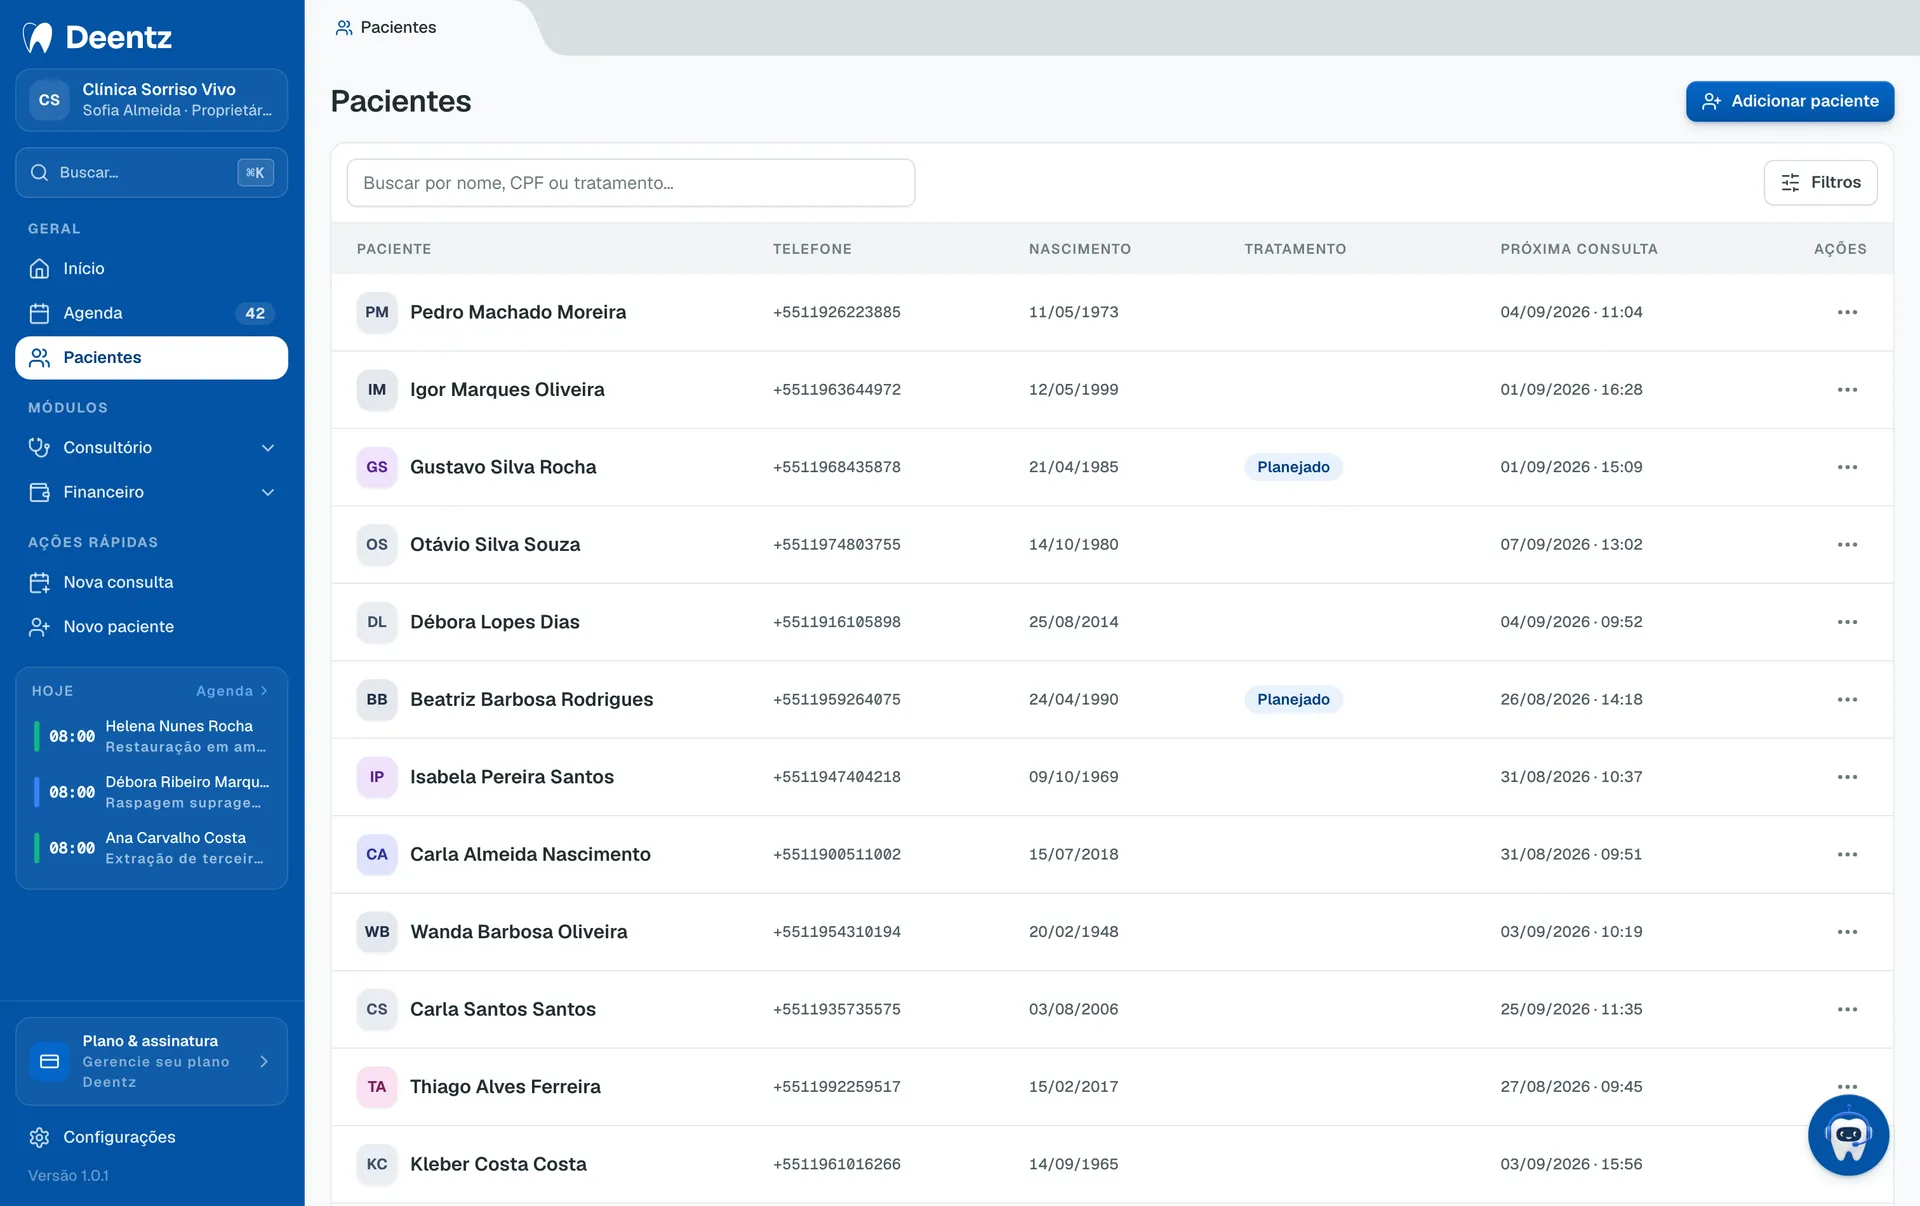Click the Próxima Consulta column header

click(1579, 249)
